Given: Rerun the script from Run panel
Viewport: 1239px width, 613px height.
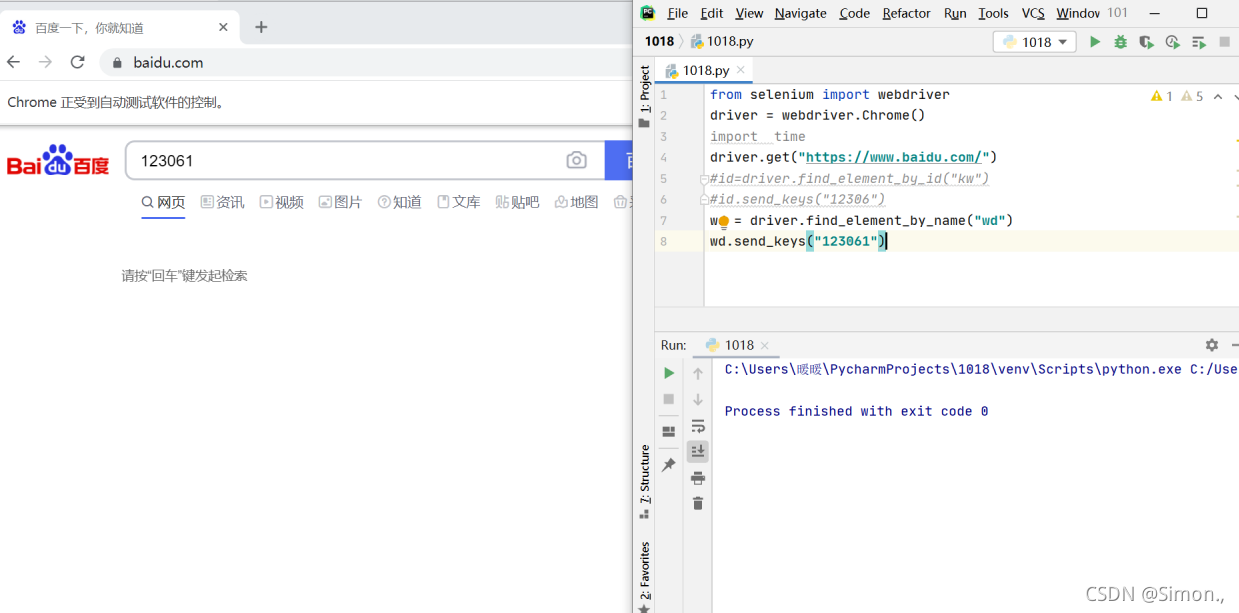Looking at the screenshot, I should tap(669, 373).
